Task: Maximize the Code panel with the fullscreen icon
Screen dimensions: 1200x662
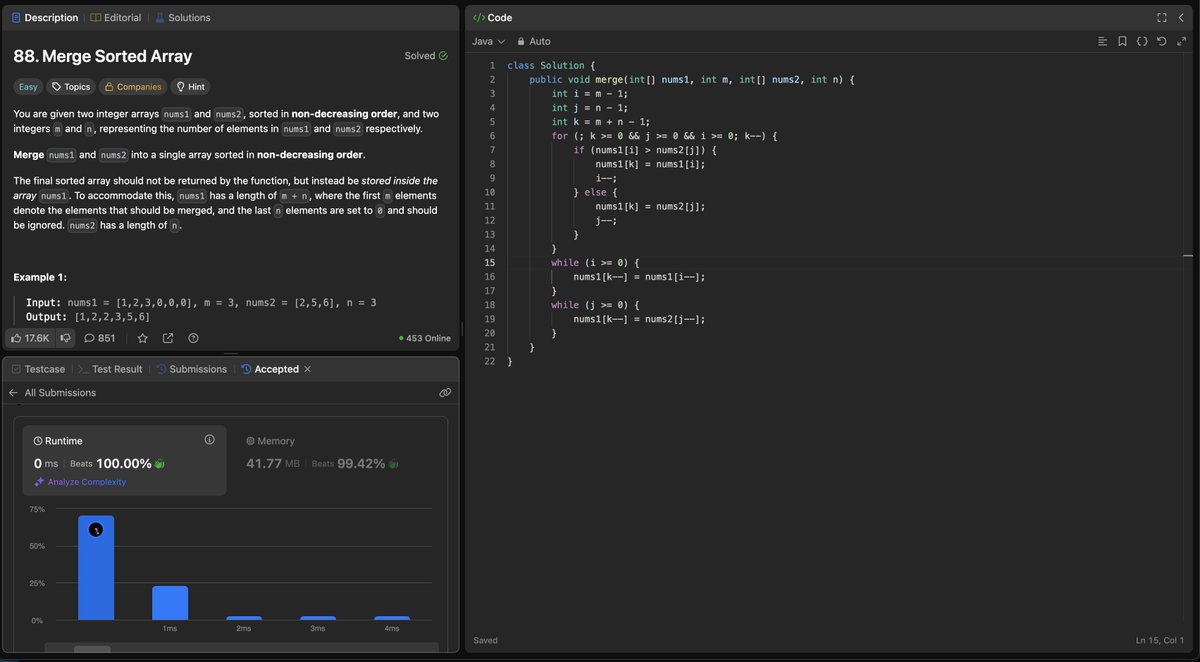Action: 1162,17
